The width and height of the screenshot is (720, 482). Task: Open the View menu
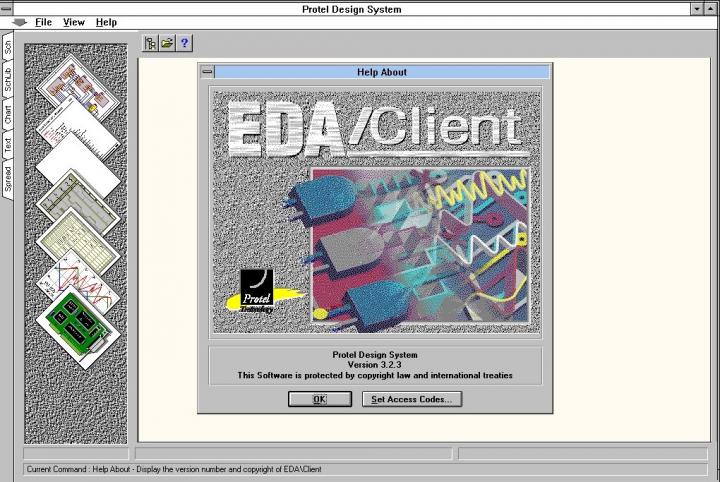74,22
